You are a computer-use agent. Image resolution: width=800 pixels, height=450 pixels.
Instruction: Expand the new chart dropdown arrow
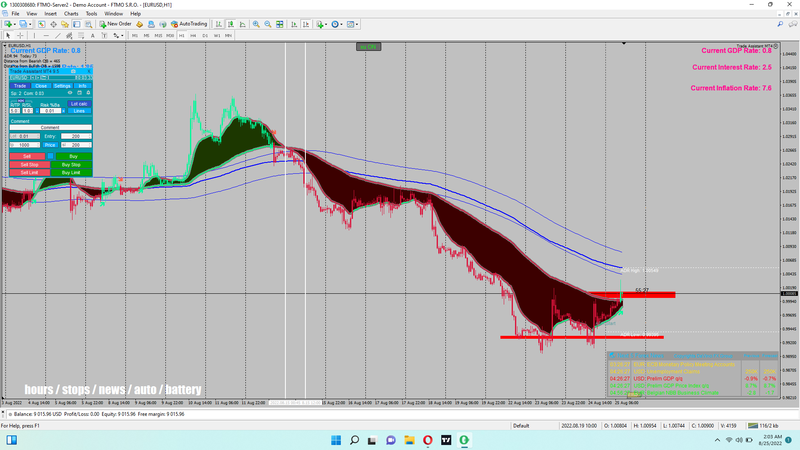point(16,23)
